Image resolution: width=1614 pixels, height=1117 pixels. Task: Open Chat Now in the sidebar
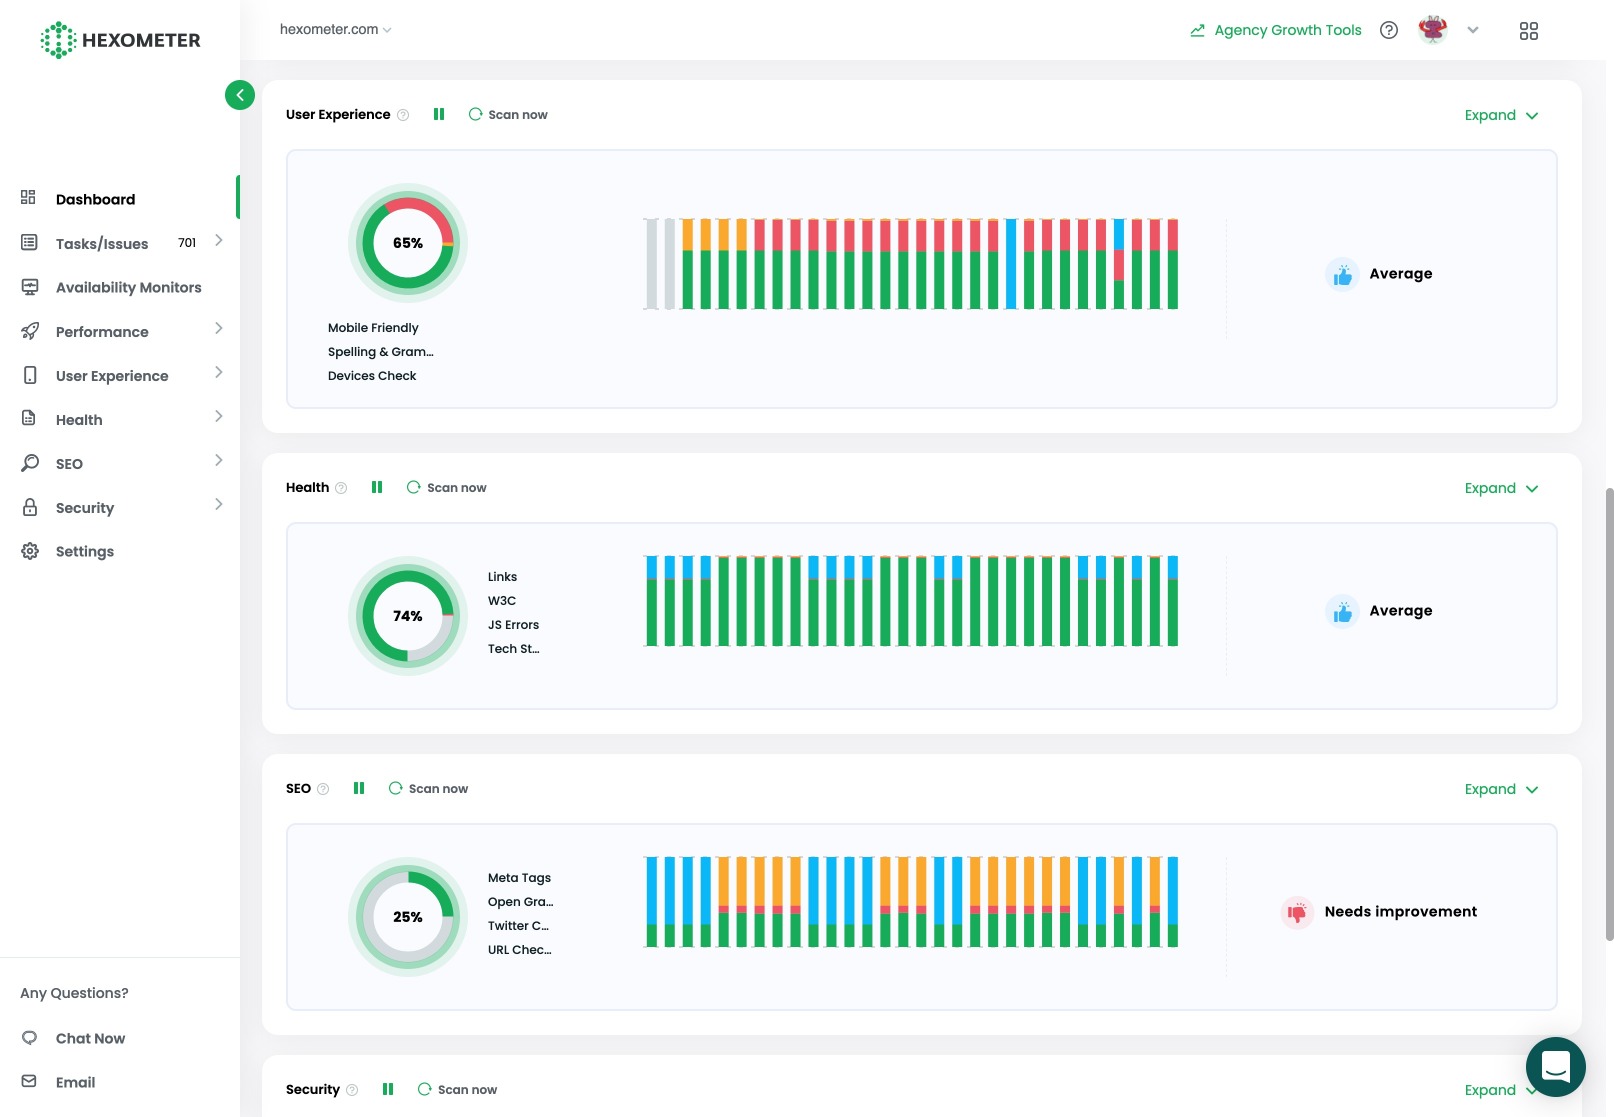pyautogui.click(x=90, y=1038)
